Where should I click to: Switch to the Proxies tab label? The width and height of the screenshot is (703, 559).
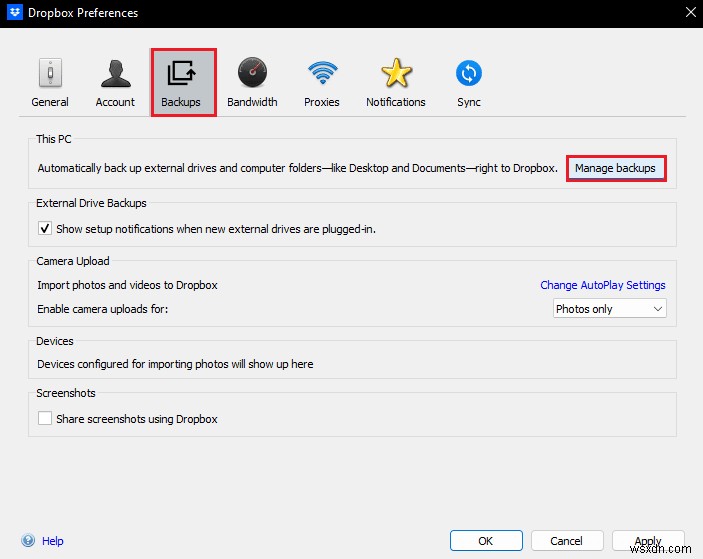point(321,102)
